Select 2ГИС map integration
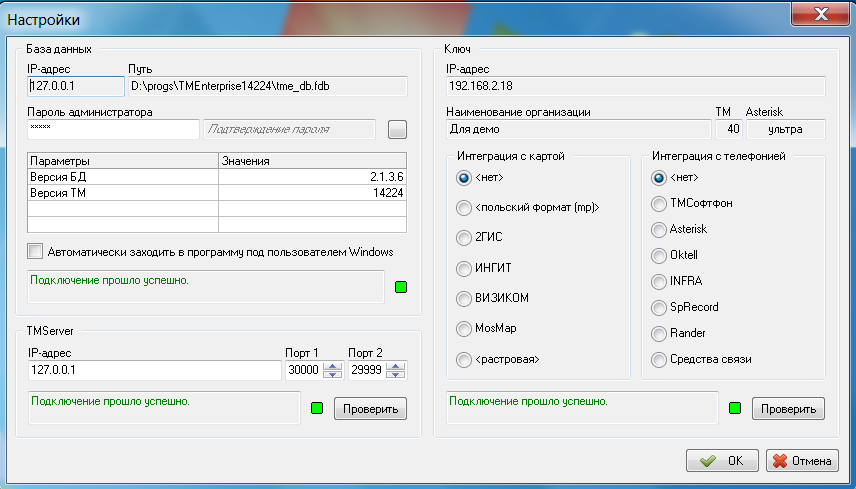856x489 pixels. [x=463, y=238]
